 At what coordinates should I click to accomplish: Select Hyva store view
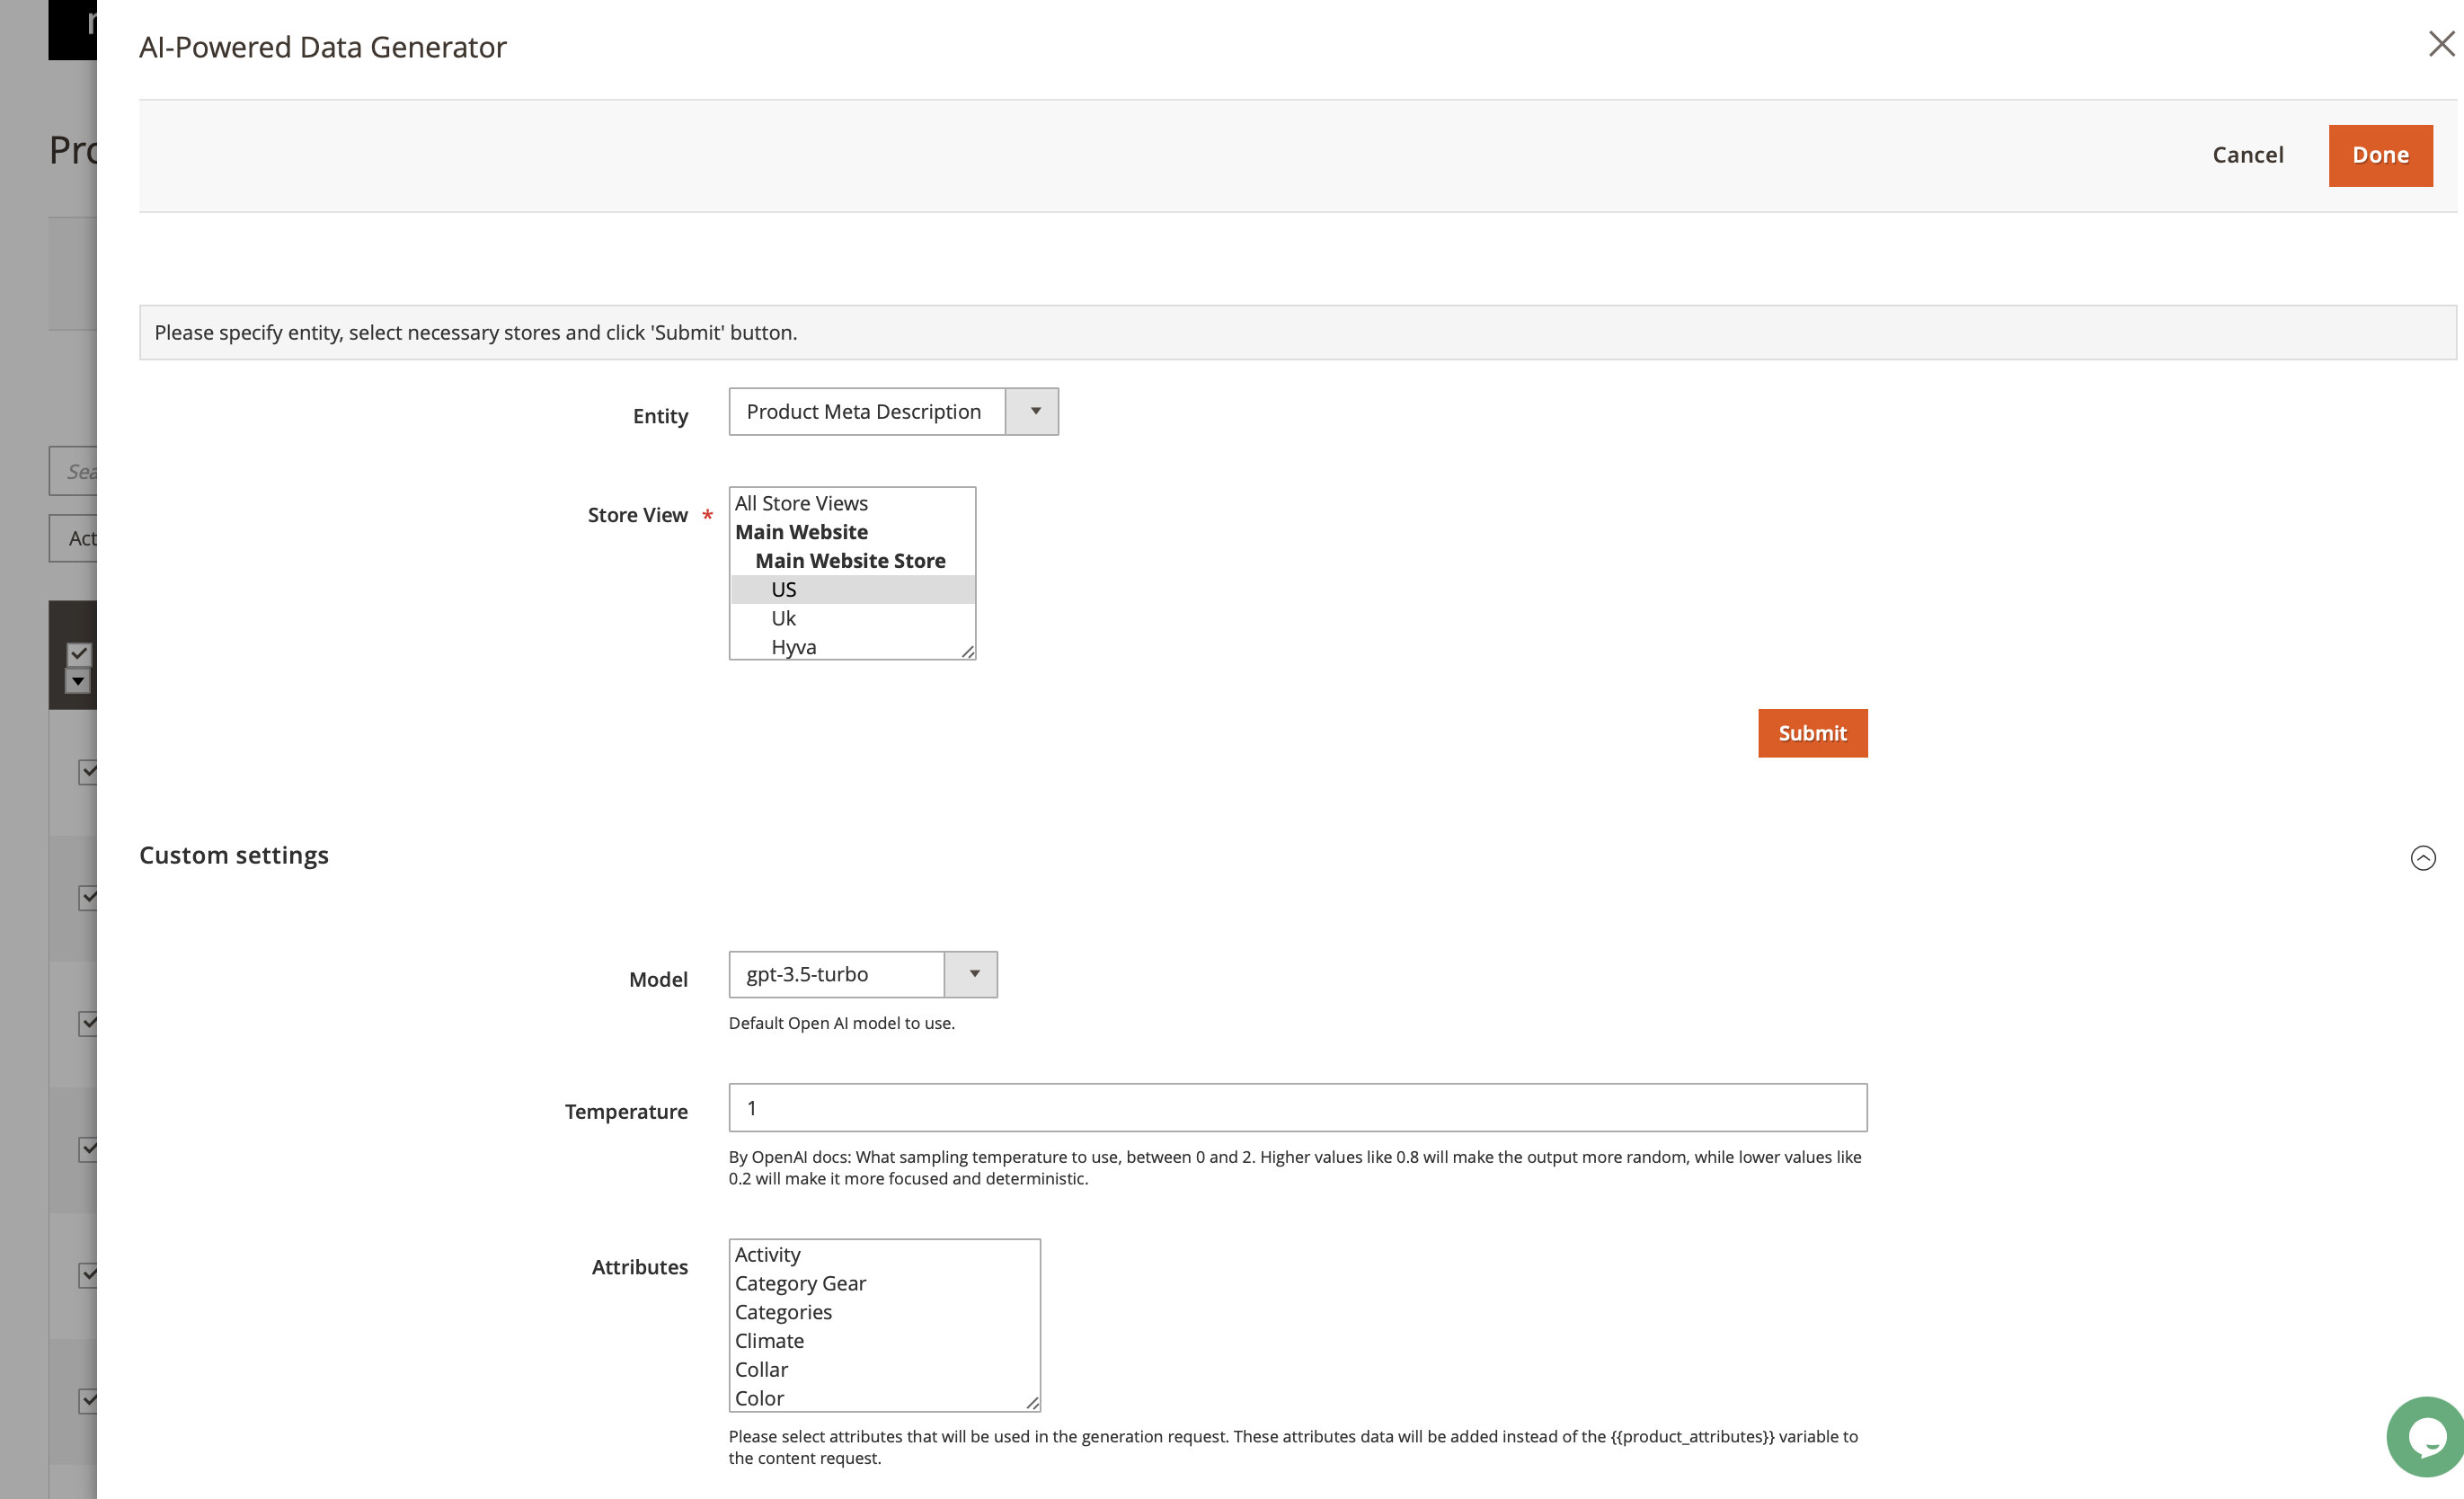pyautogui.click(x=852, y=646)
